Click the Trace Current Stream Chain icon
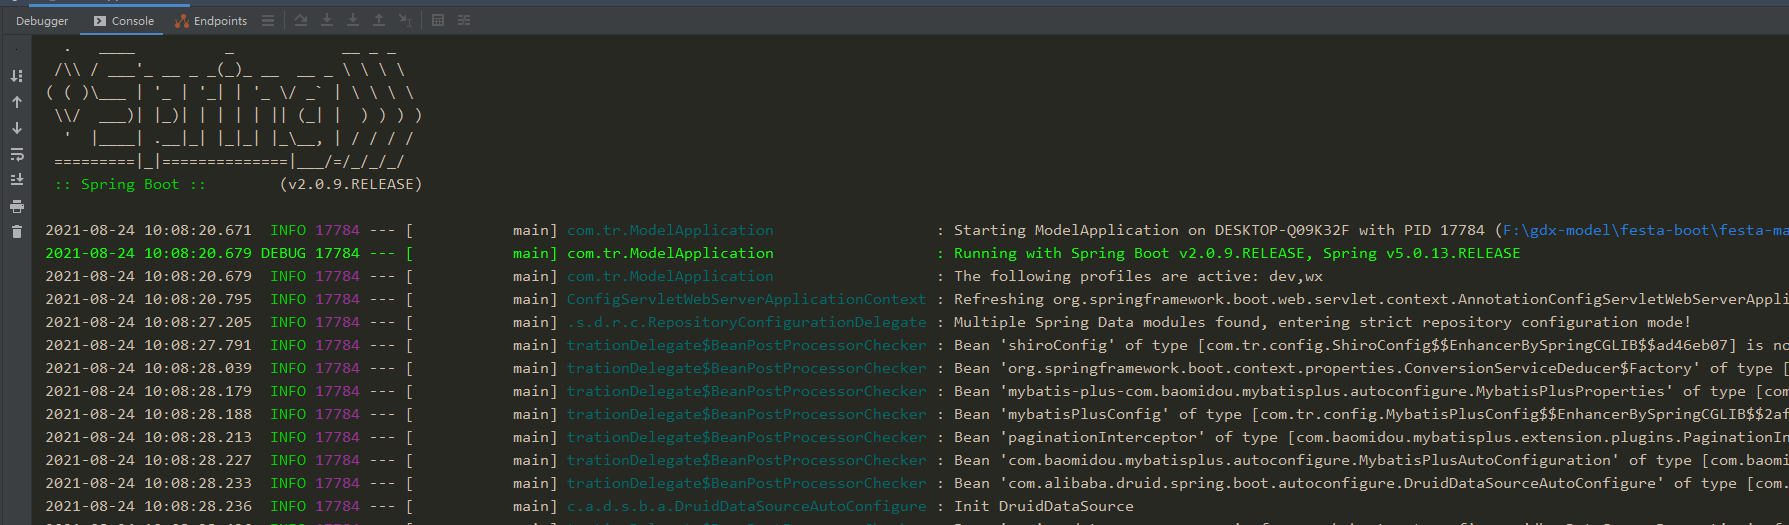 point(464,20)
